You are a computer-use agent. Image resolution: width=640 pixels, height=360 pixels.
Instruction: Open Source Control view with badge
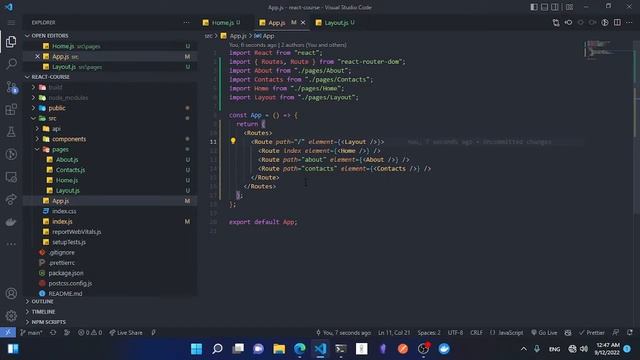11,87
